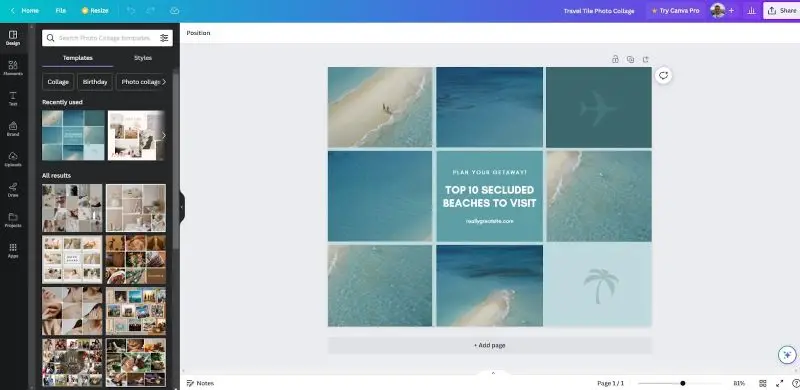Click the Try Canva Pro button
800x390 pixels.
click(x=675, y=11)
